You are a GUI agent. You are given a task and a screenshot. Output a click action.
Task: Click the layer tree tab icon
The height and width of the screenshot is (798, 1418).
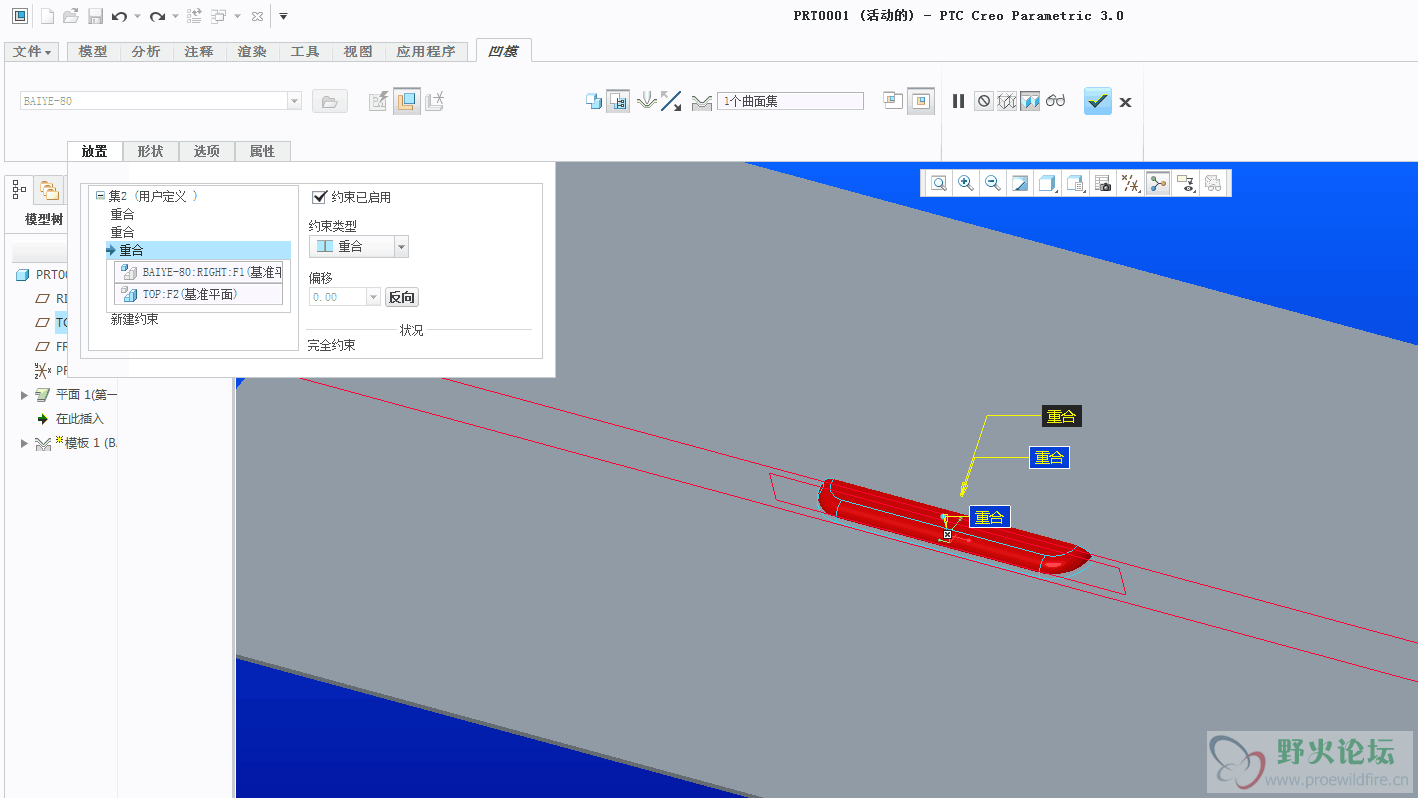point(48,188)
